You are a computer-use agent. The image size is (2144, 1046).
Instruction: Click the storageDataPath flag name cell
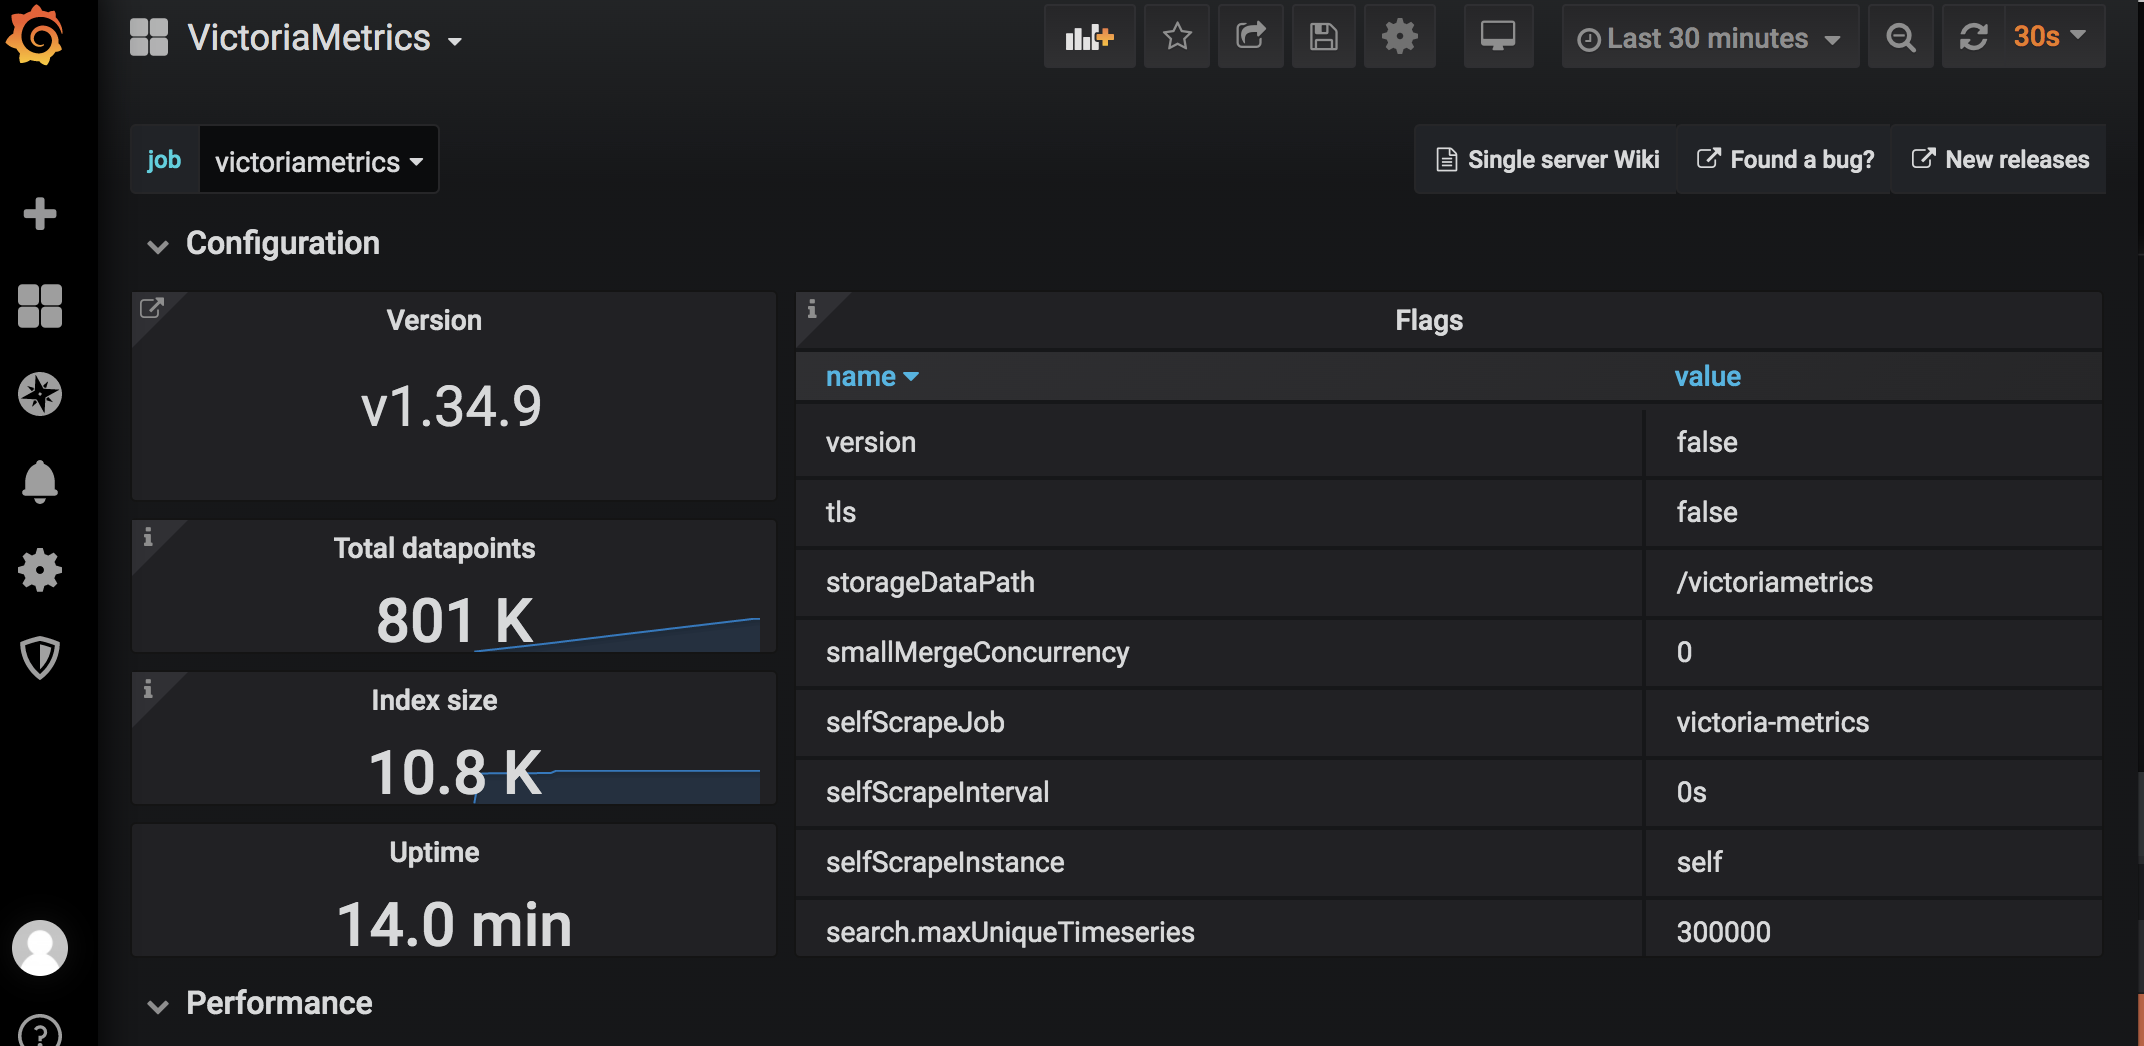click(x=1219, y=582)
